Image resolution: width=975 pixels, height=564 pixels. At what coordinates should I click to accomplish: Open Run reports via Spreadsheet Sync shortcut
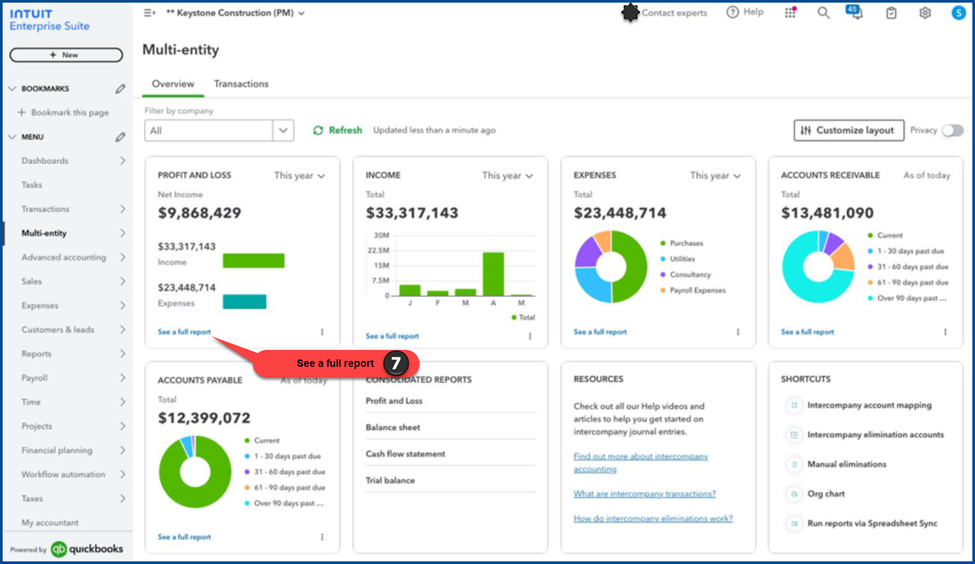click(872, 524)
